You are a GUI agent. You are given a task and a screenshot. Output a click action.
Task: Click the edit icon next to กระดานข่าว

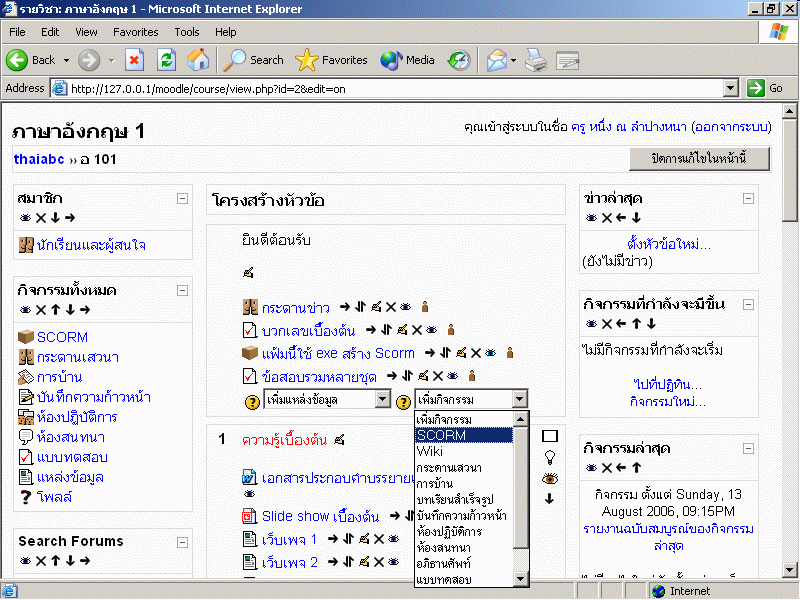click(375, 307)
